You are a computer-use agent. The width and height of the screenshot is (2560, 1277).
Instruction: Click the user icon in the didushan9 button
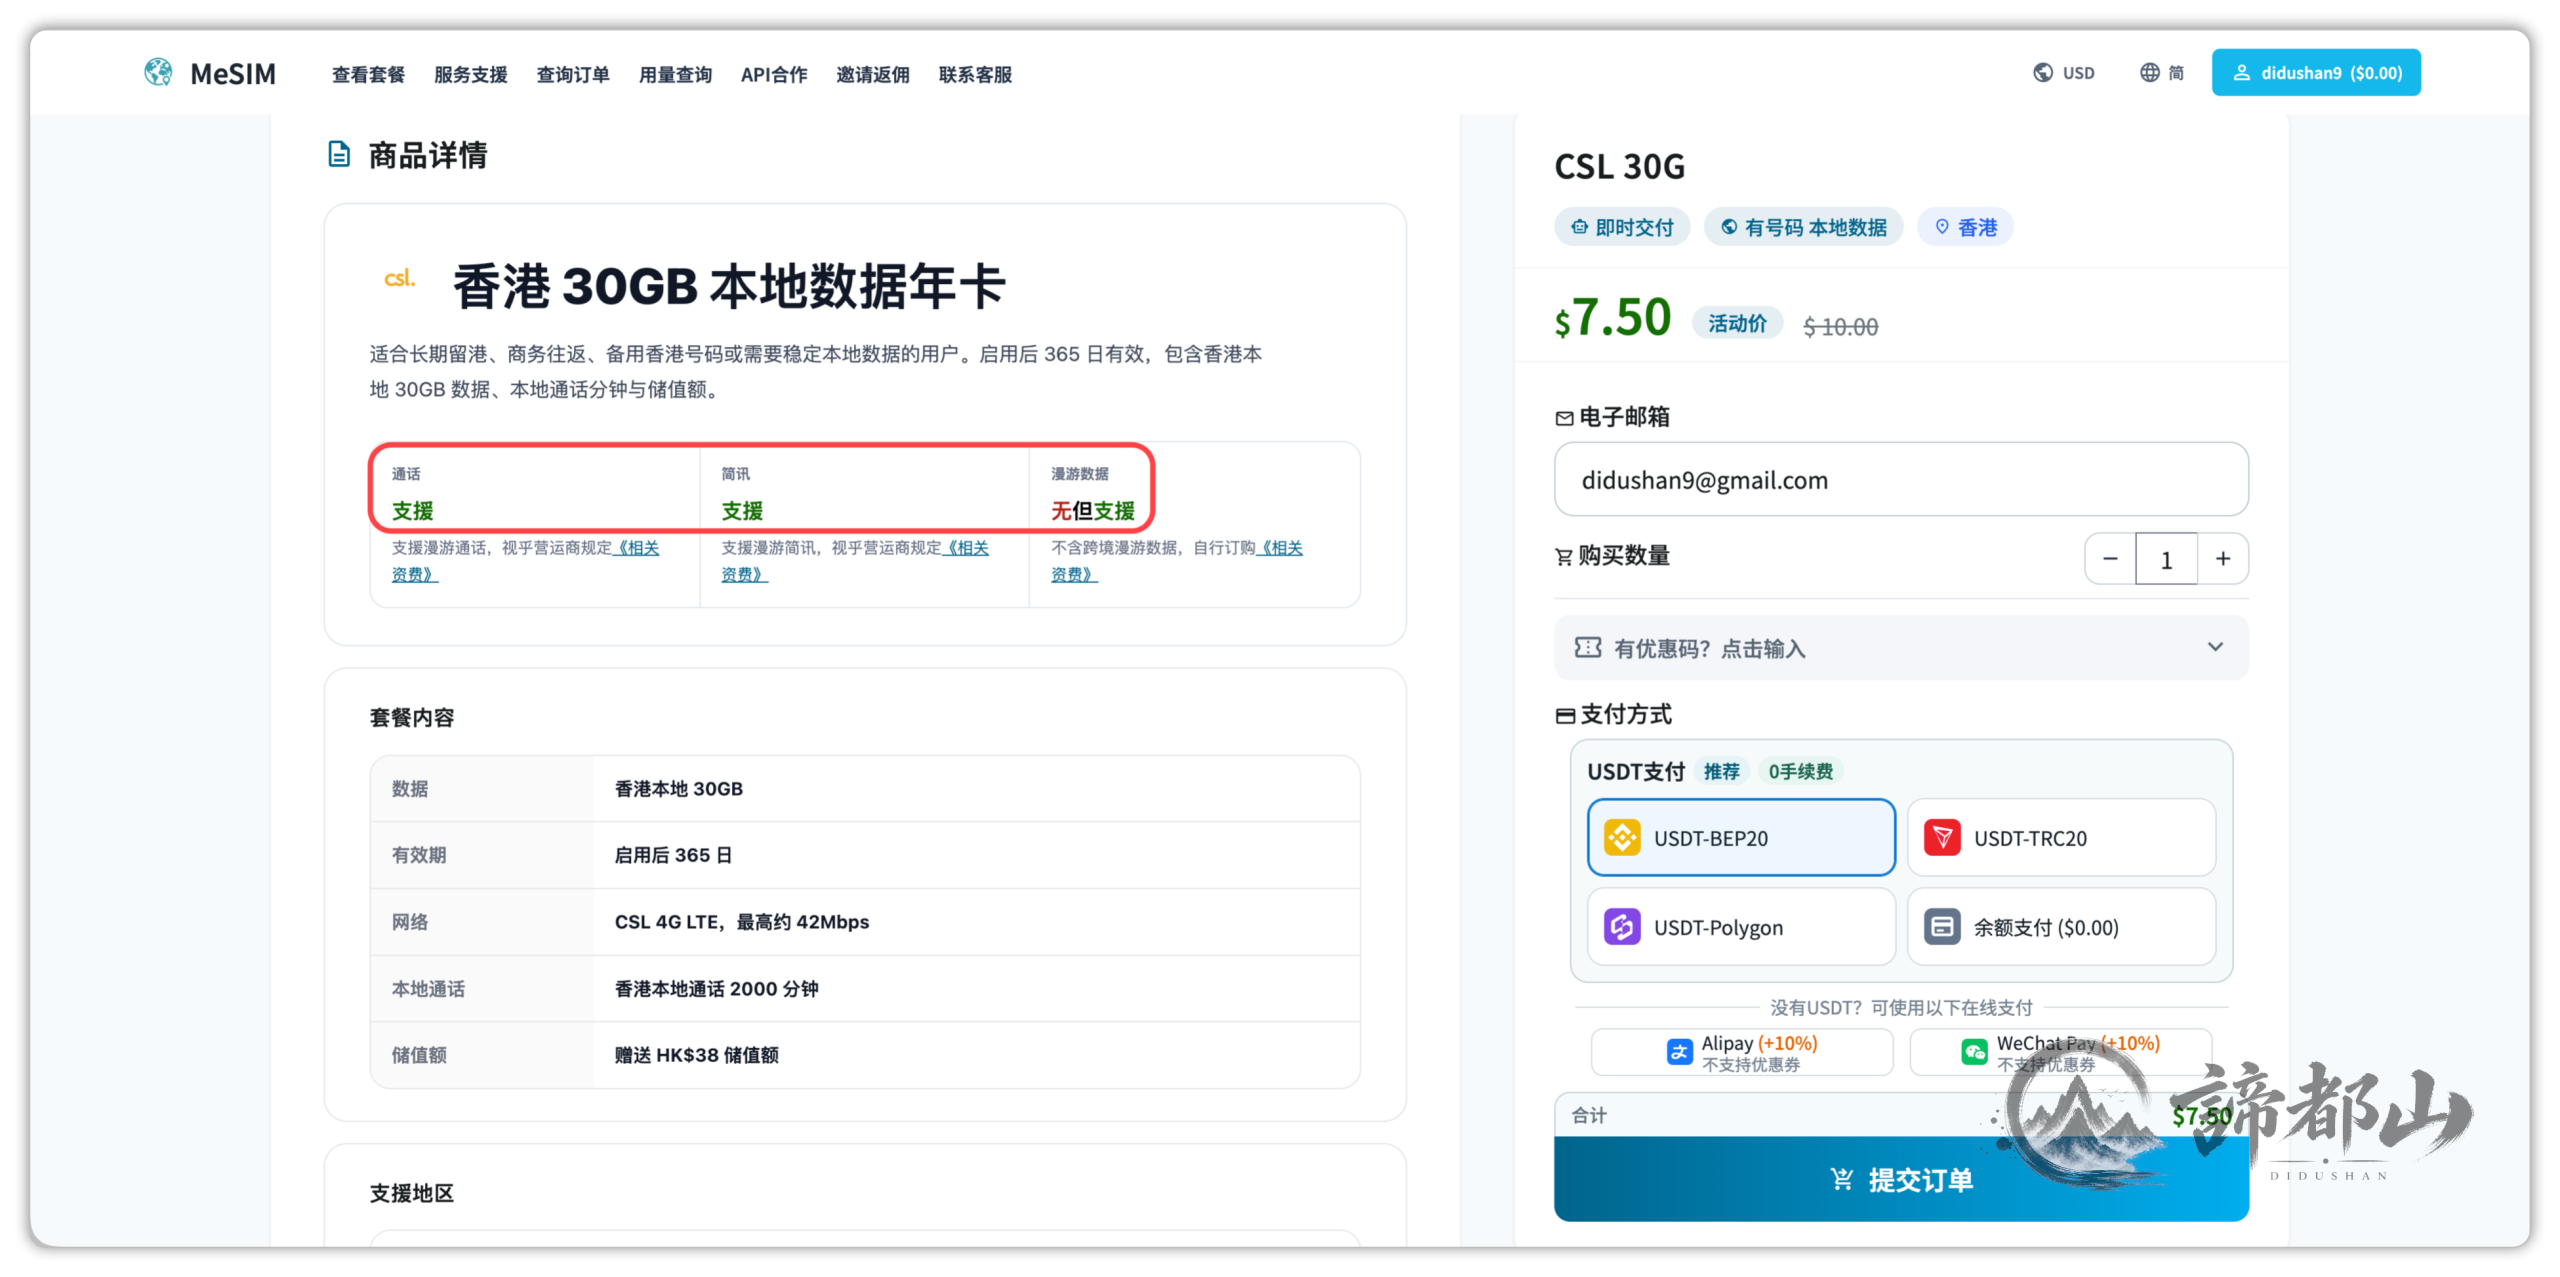click(2241, 72)
